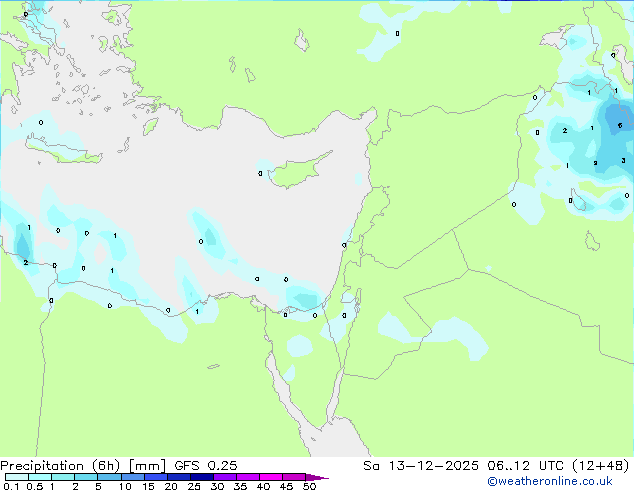Click the '6' precipitation value on the map
Screen dimensions: 634x490
(x=620, y=126)
